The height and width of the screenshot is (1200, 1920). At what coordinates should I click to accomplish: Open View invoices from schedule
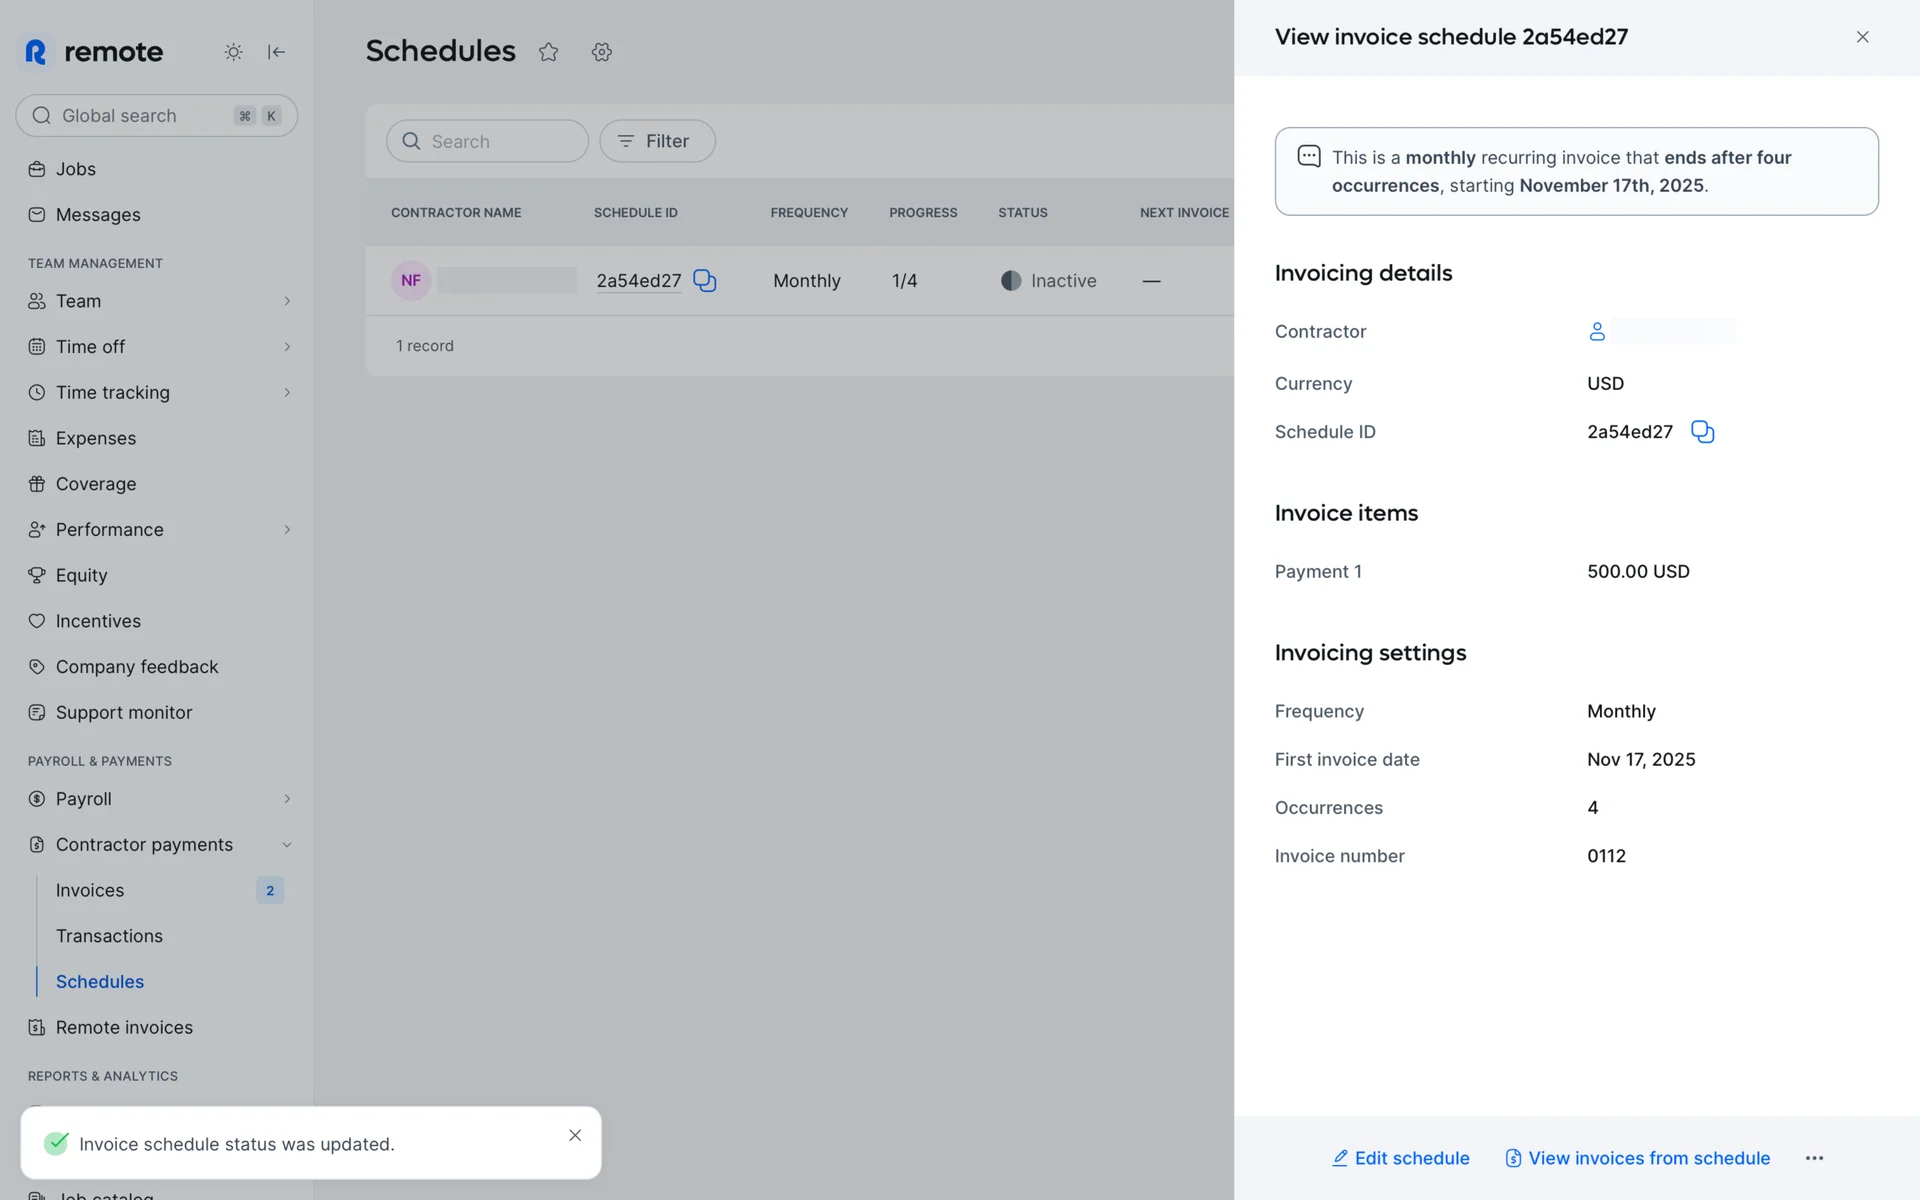tap(1637, 1158)
